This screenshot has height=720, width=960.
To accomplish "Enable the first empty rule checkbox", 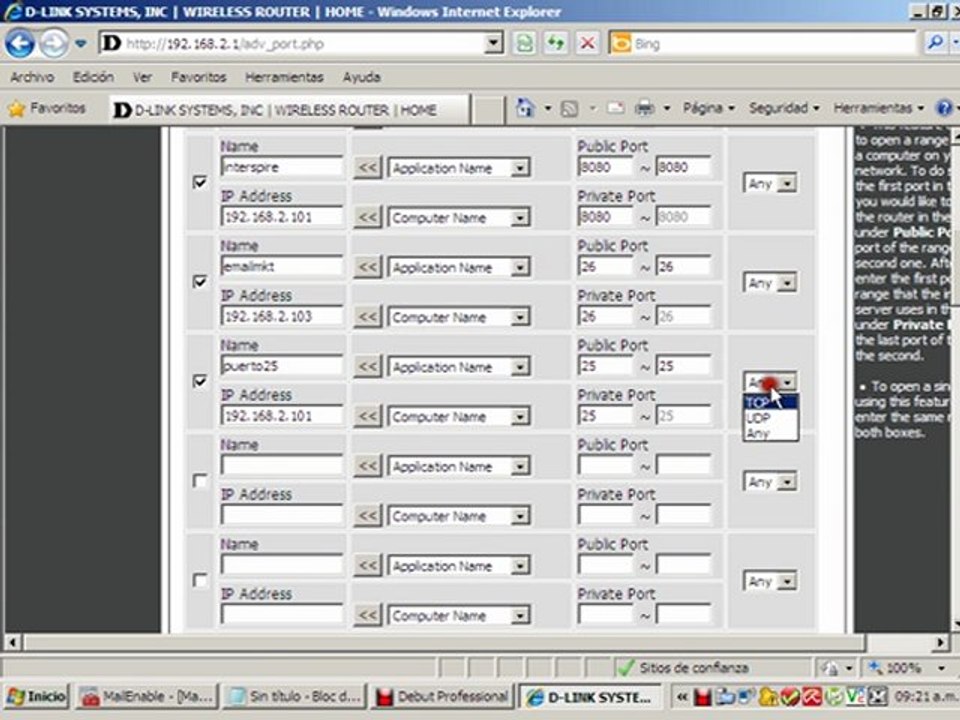I will 200,481.
